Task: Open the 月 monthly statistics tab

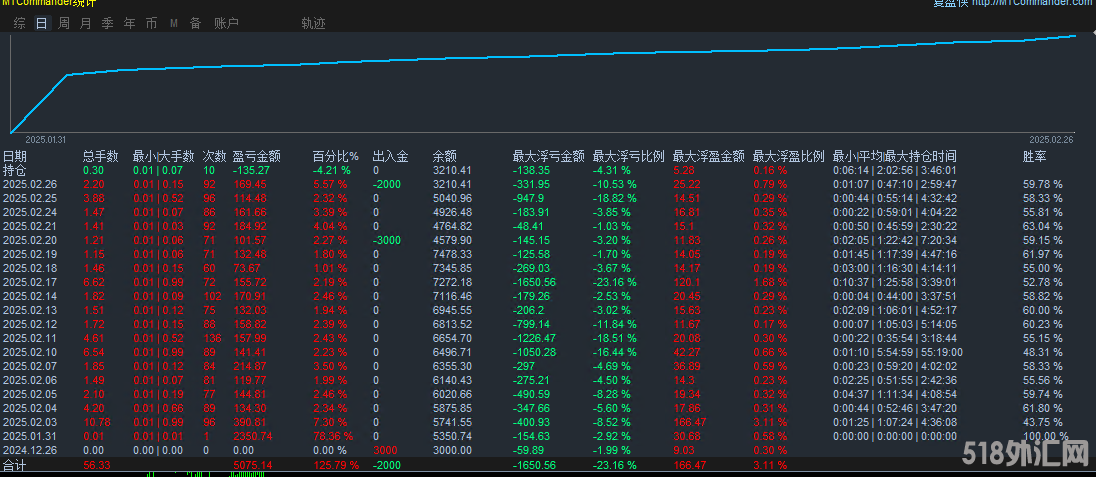Action: click(85, 23)
